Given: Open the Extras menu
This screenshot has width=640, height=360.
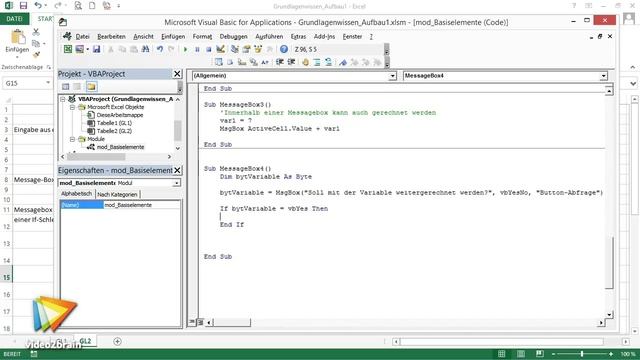Looking at the screenshot, I should click(298, 37).
